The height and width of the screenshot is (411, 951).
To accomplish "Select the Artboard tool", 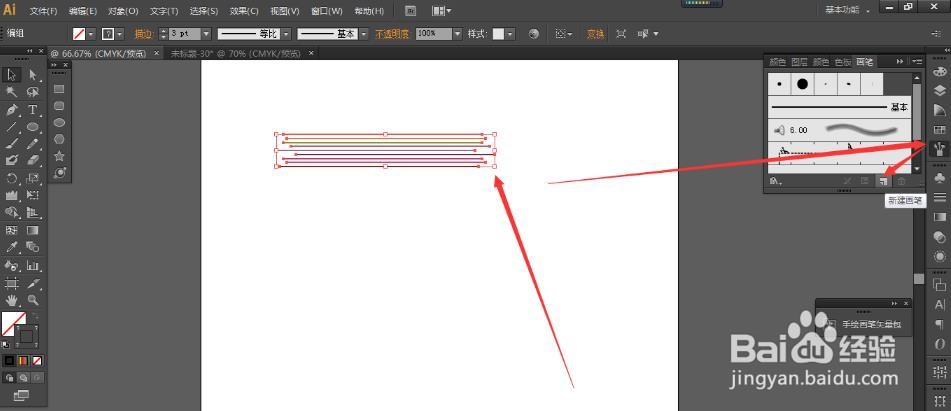I will click(x=12, y=283).
